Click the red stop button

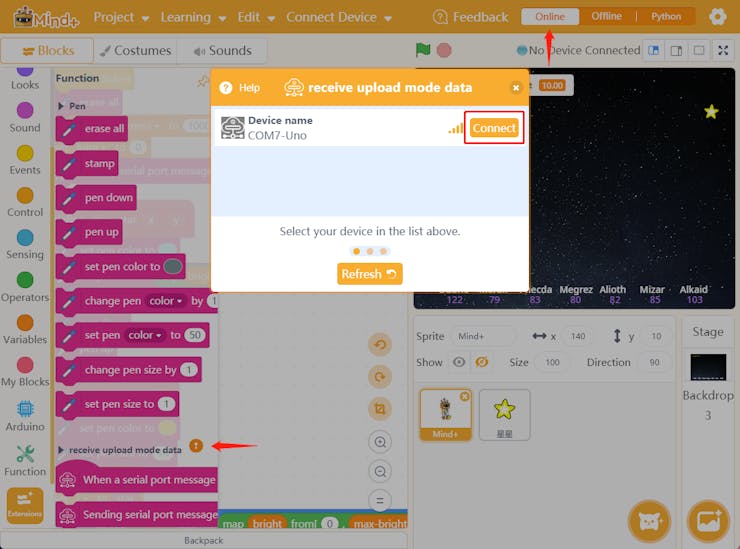[444, 50]
